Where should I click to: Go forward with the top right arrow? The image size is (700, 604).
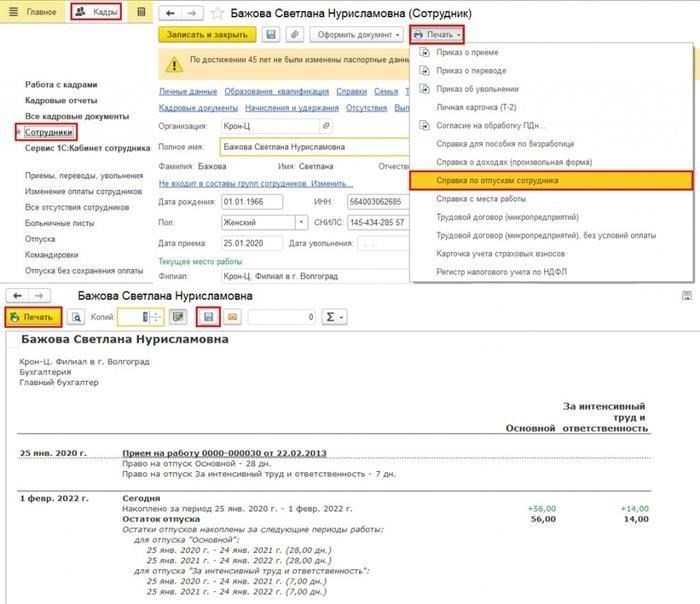pyautogui.click(x=192, y=13)
